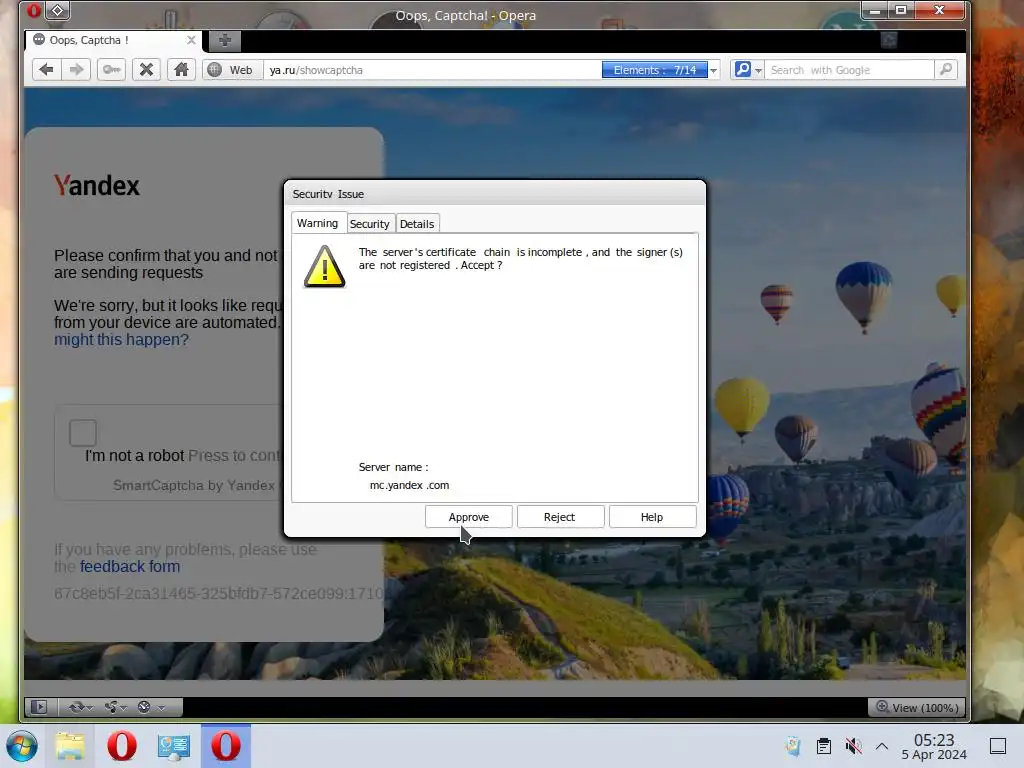
Task: Toggle the panel button in status bar
Action: 39,707
